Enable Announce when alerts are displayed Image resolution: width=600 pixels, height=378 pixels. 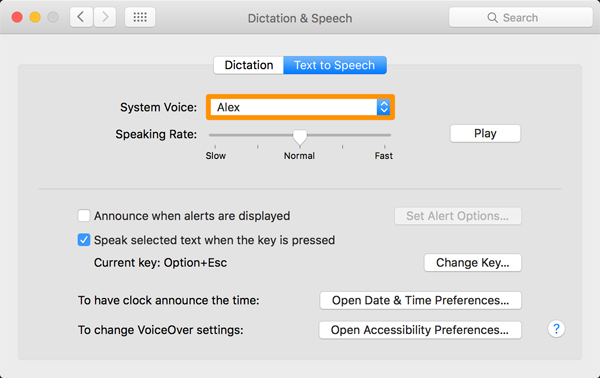pyautogui.click(x=84, y=216)
